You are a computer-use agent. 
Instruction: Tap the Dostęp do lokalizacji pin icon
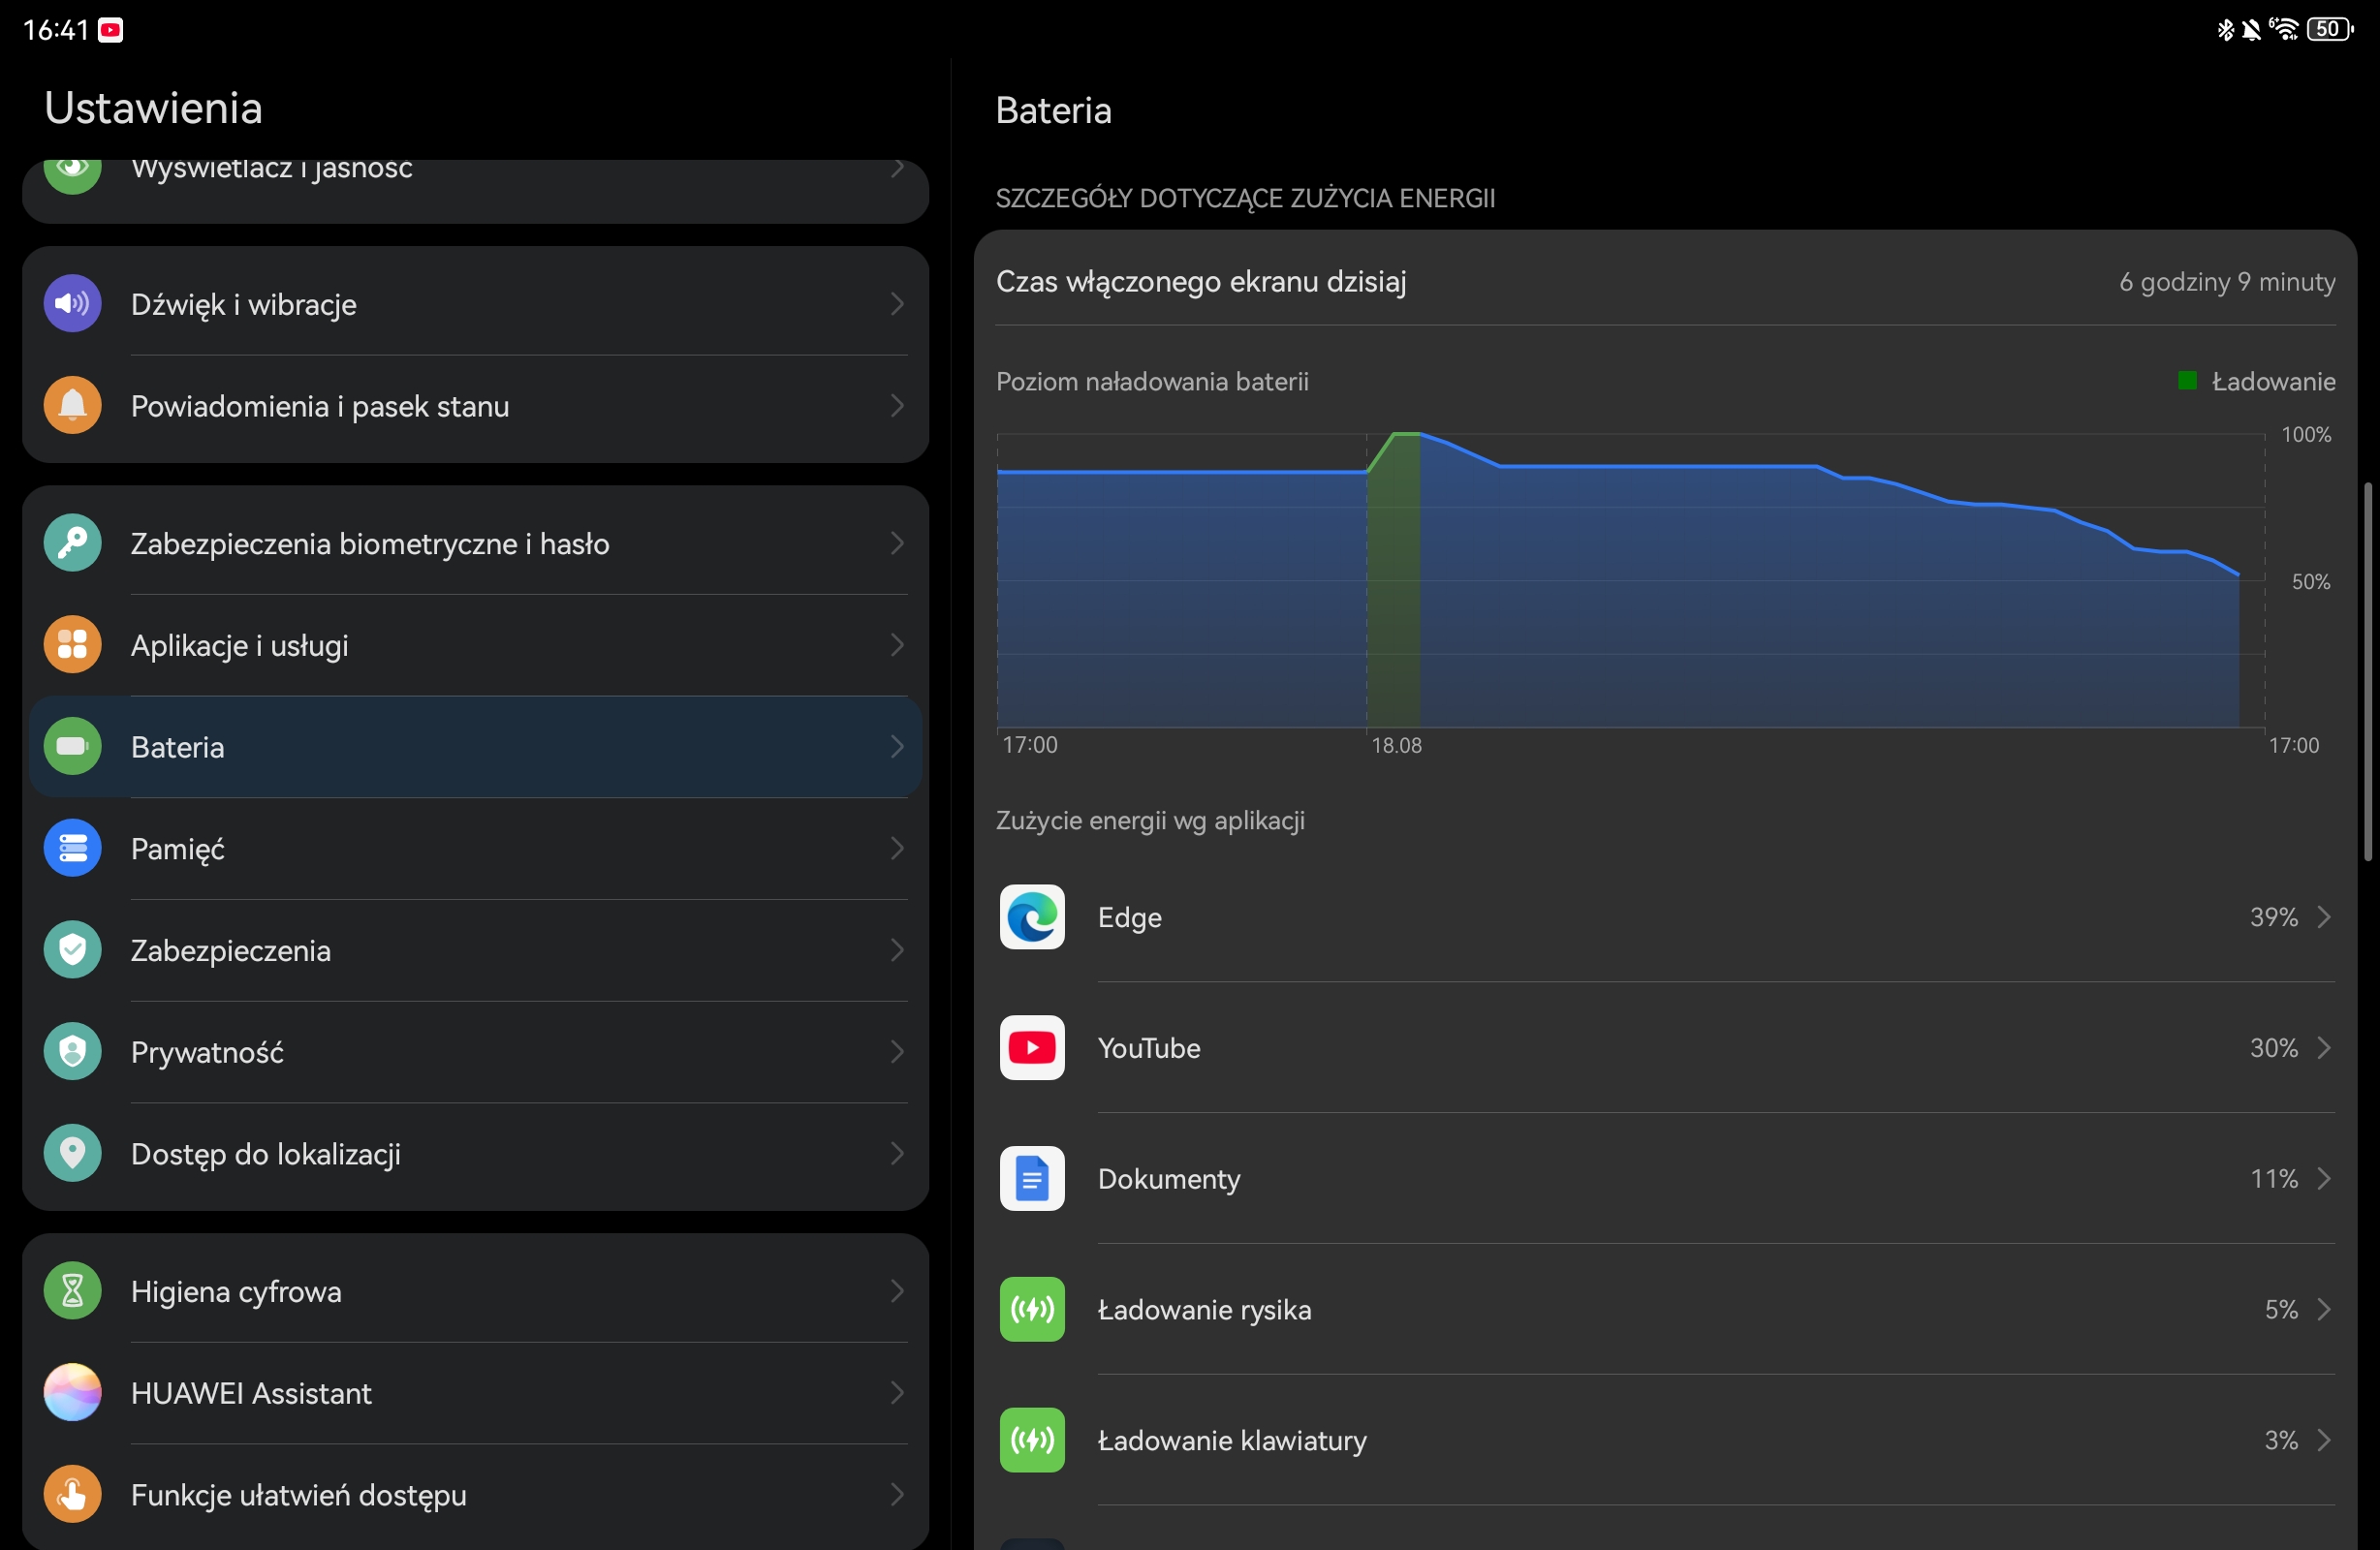tap(72, 1153)
